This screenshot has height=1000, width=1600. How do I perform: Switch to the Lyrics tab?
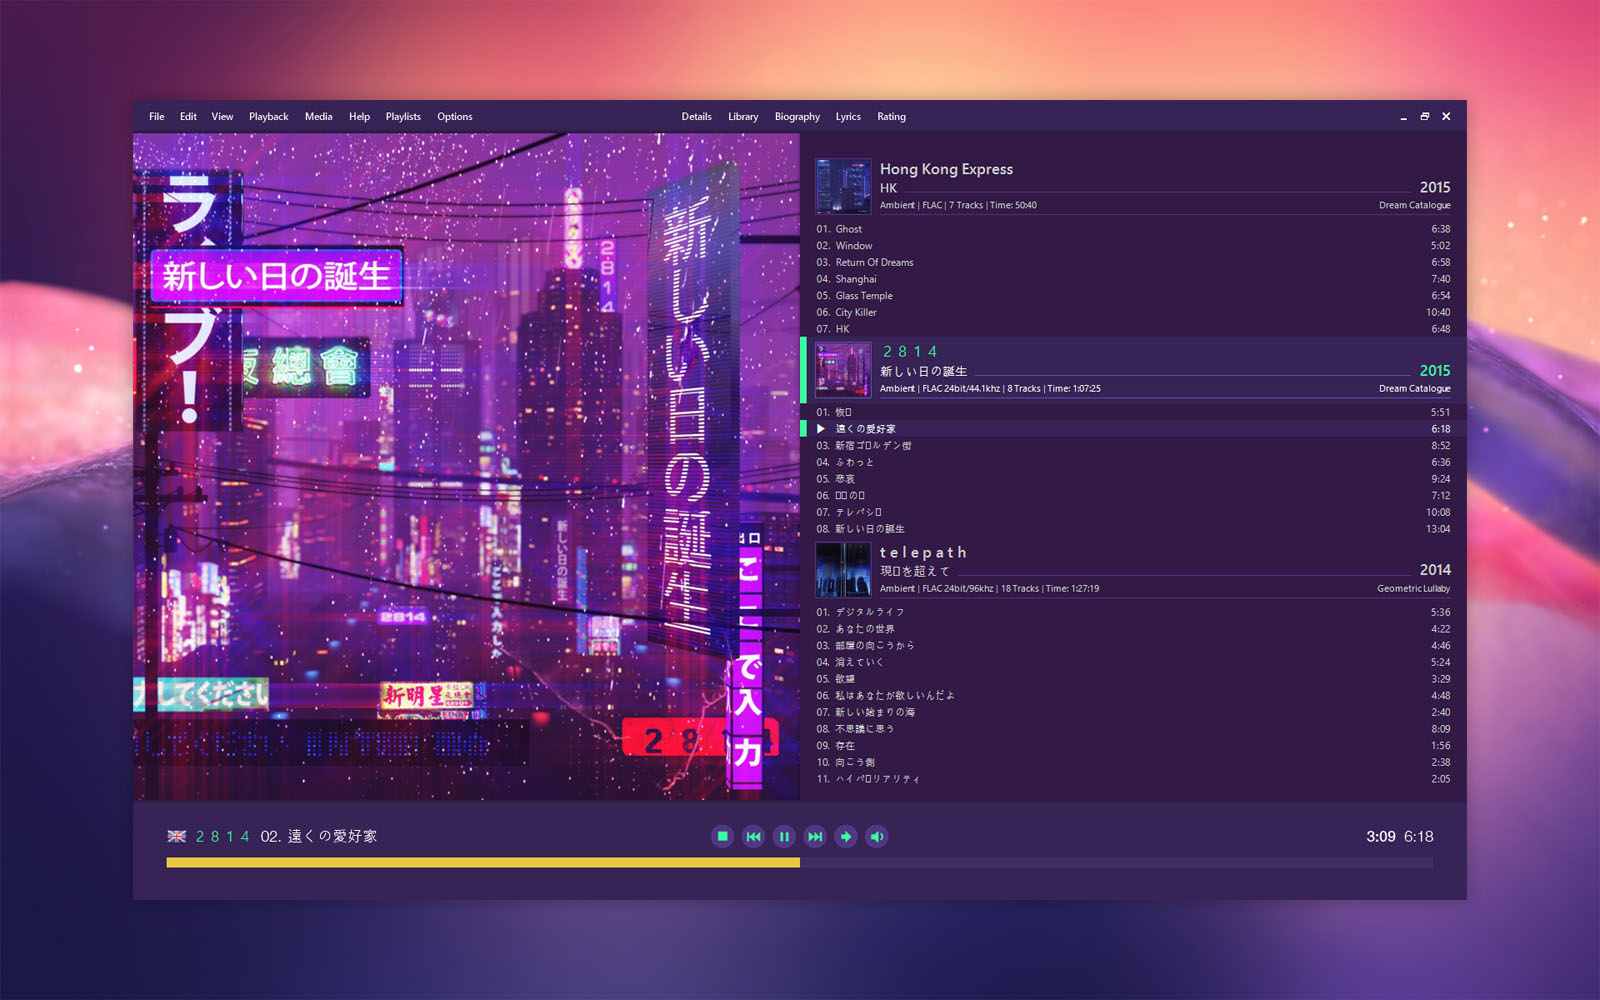click(x=848, y=117)
